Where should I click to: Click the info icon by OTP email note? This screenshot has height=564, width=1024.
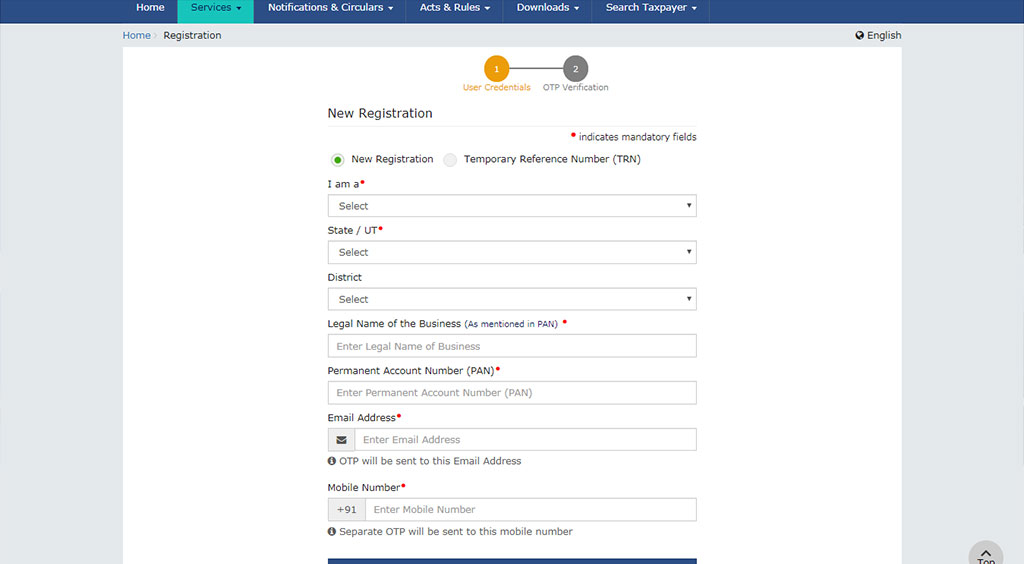coord(332,461)
